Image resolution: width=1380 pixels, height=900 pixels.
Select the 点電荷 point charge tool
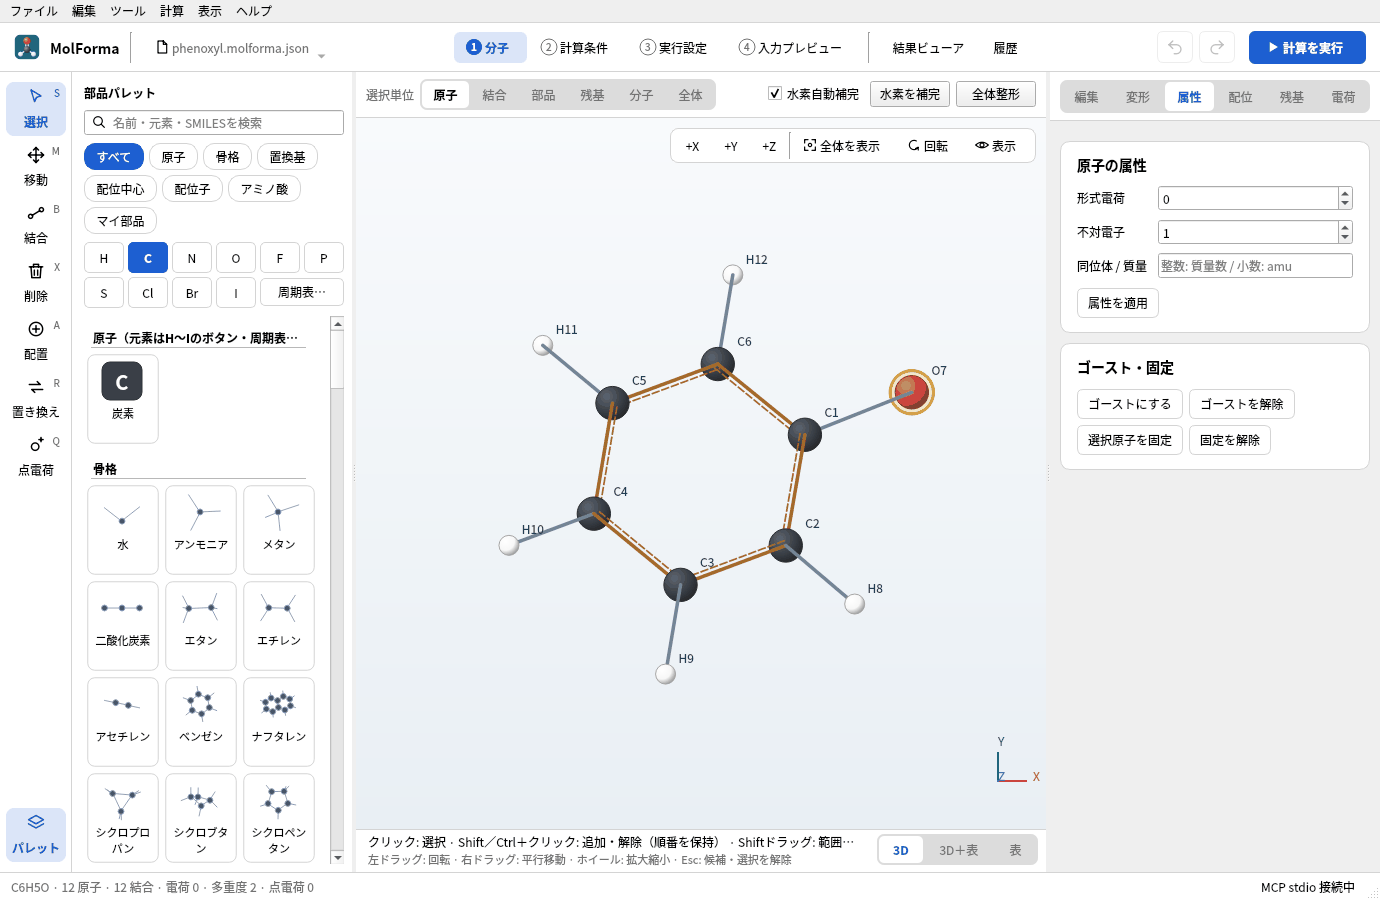click(36, 456)
